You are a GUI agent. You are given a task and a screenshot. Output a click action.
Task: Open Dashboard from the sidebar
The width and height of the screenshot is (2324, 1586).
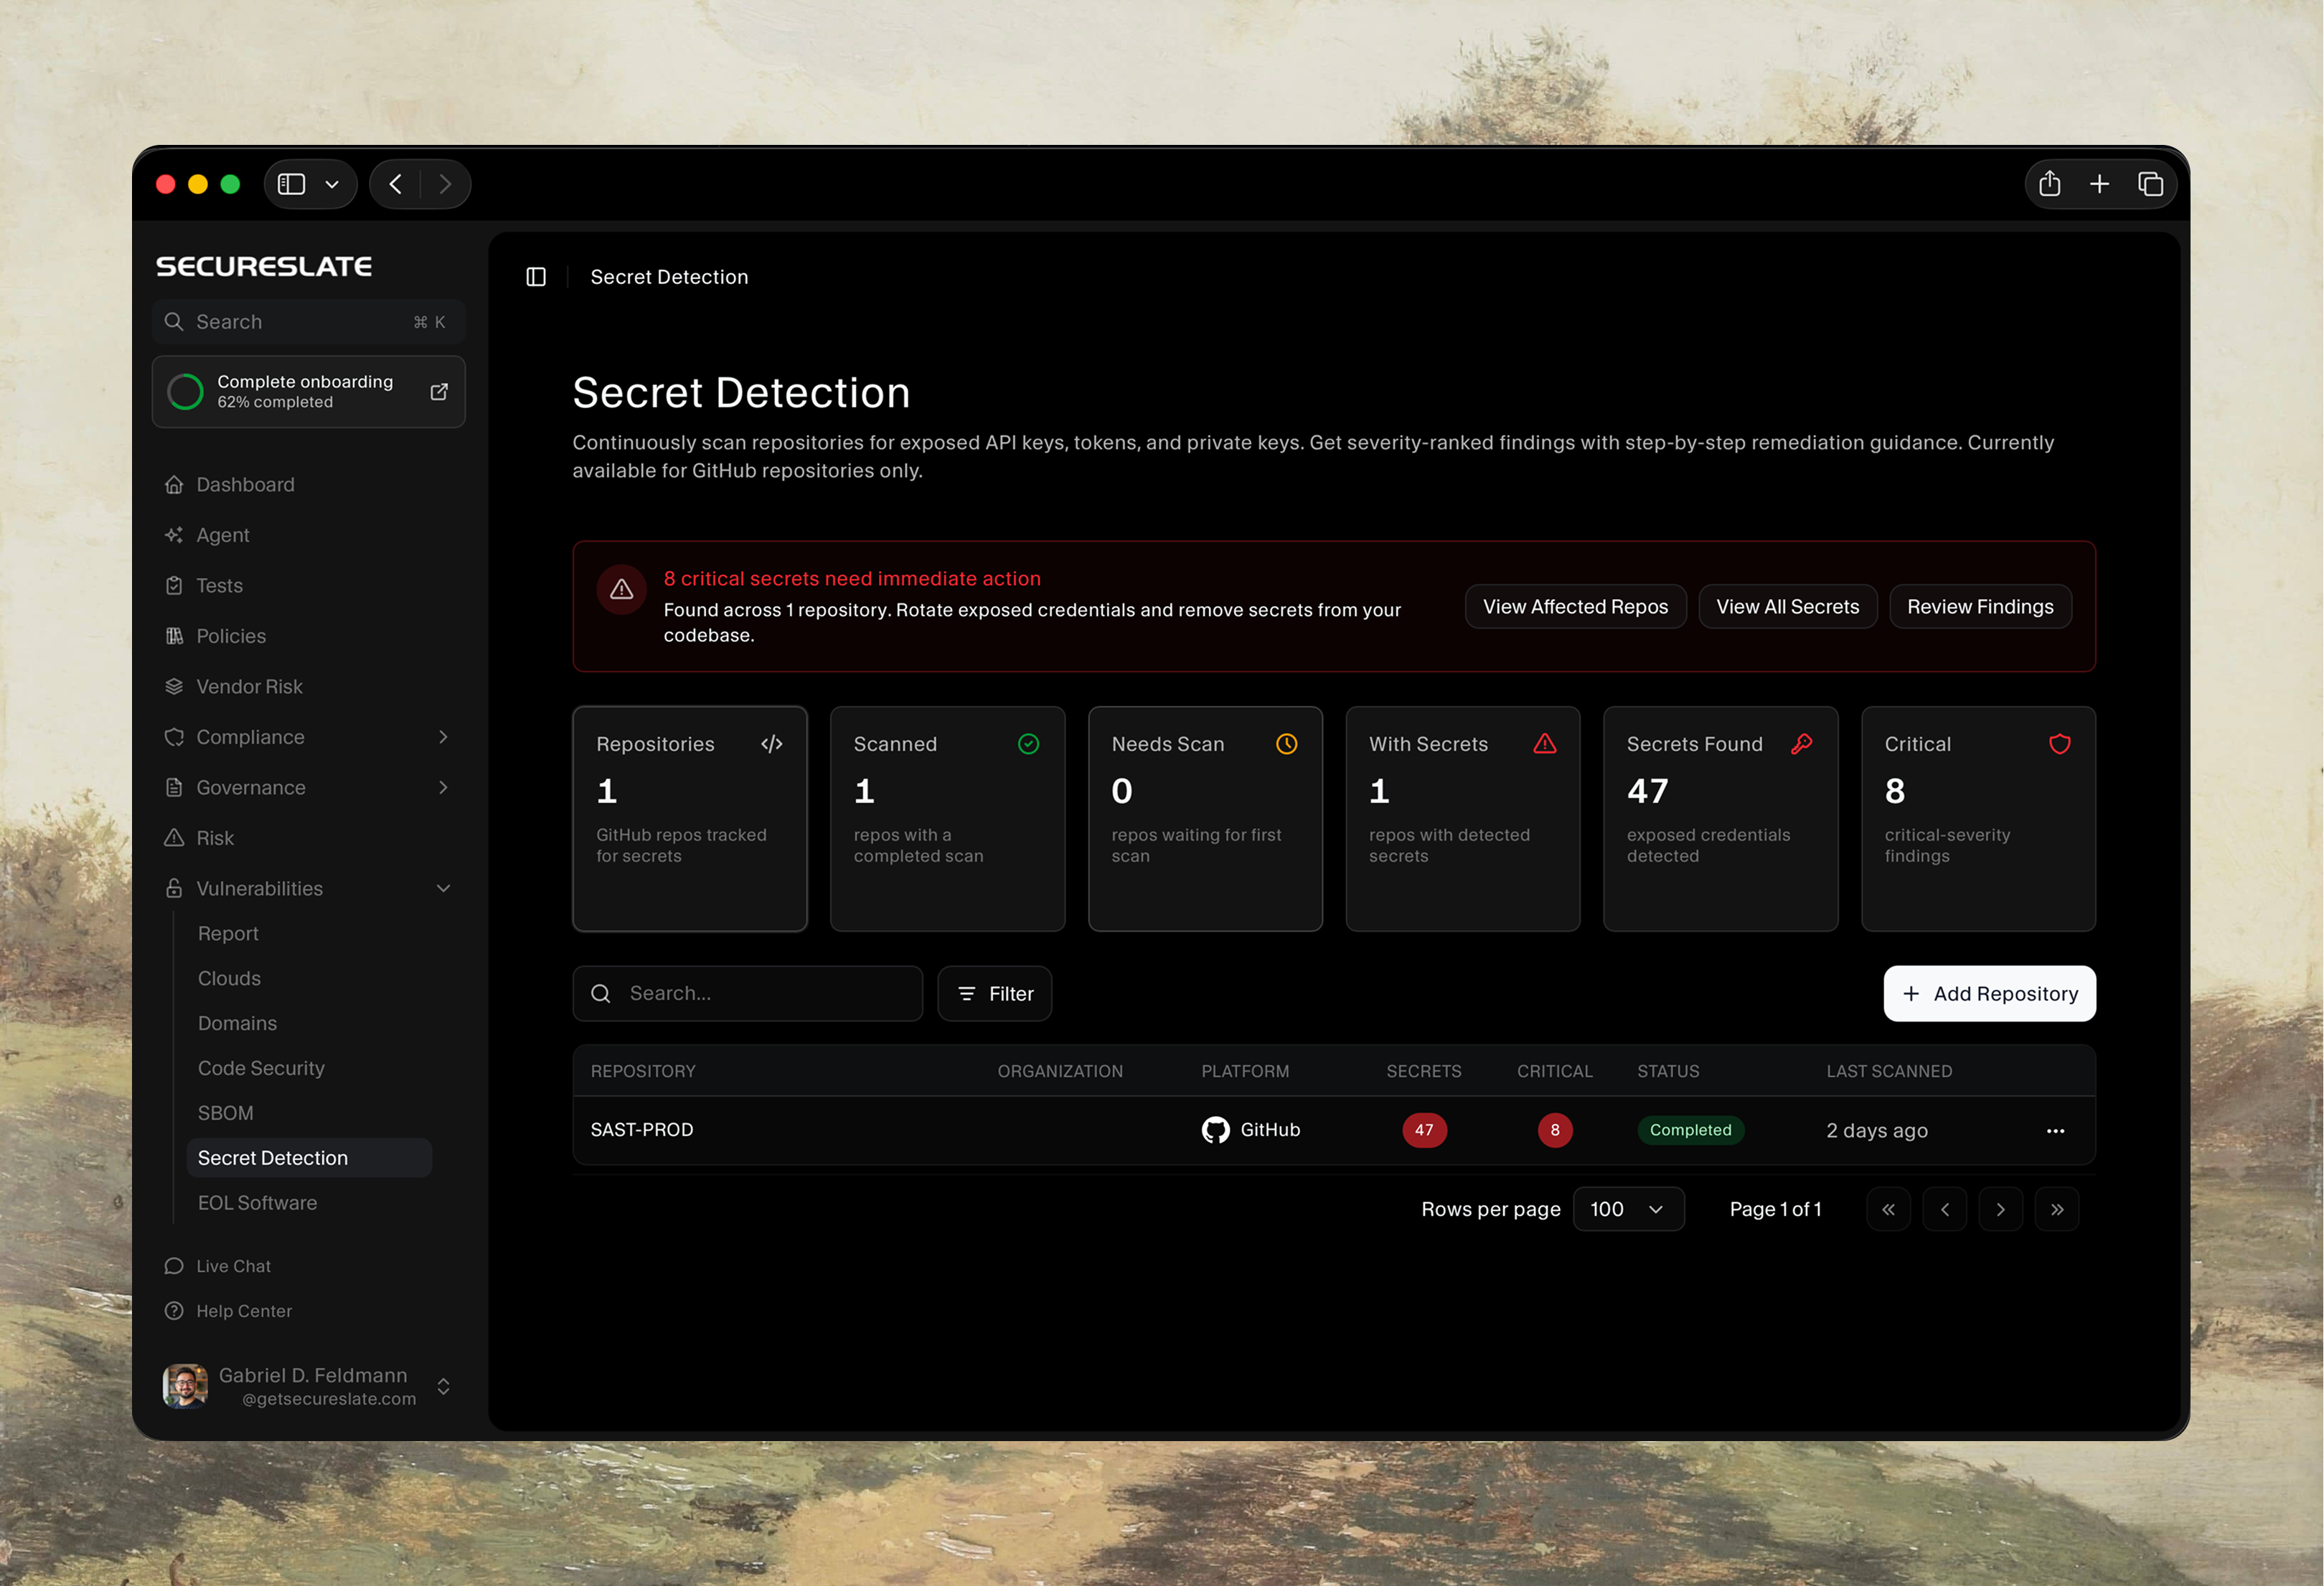tap(245, 485)
